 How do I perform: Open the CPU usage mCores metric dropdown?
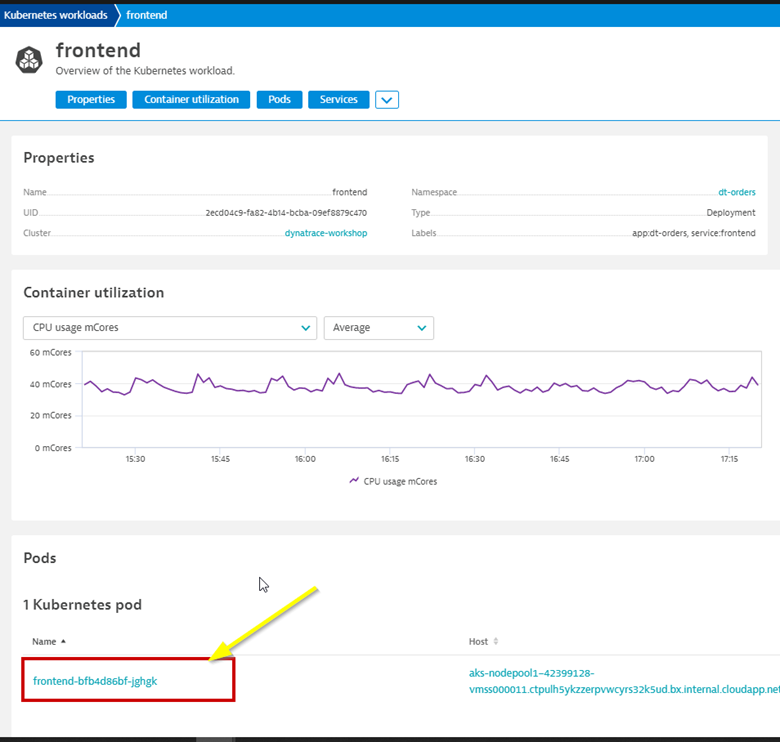170,328
